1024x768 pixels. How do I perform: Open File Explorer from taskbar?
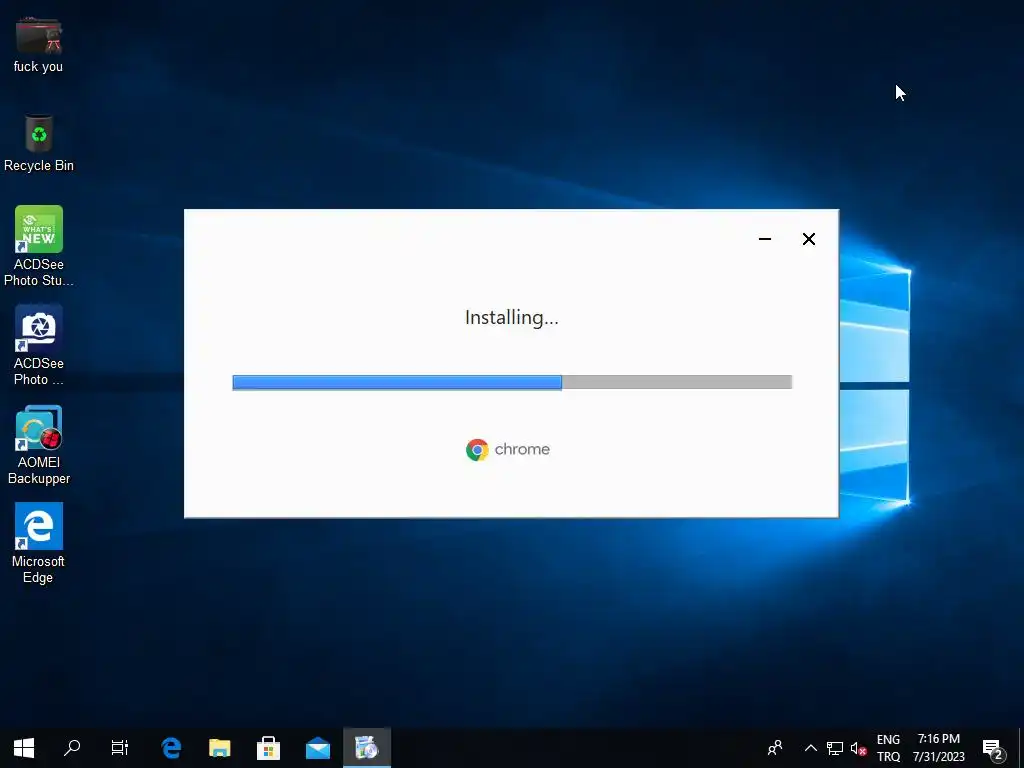click(219, 748)
